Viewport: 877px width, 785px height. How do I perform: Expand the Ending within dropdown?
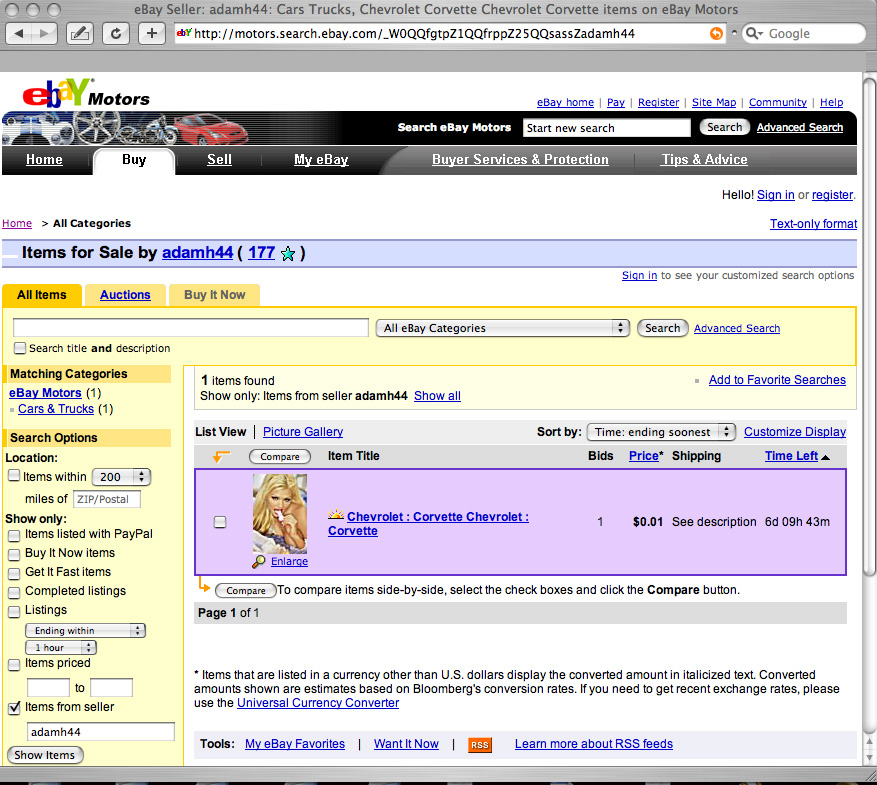click(x=85, y=631)
